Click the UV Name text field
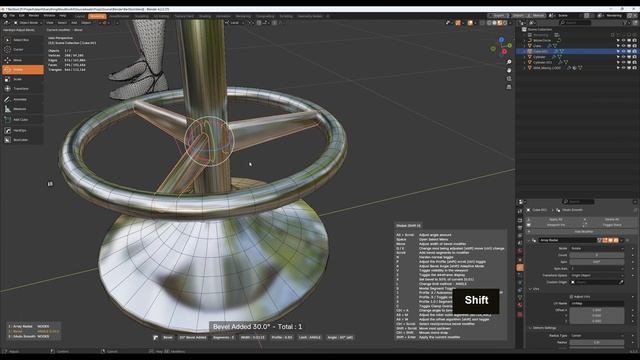 coord(597,304)
